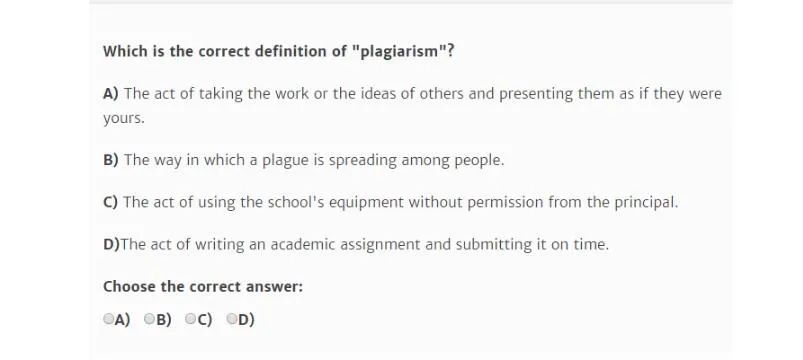Viewport: 803px width, 360px height.
Task: Click the C) label beside third radio
Action: [x=204, y=320]
